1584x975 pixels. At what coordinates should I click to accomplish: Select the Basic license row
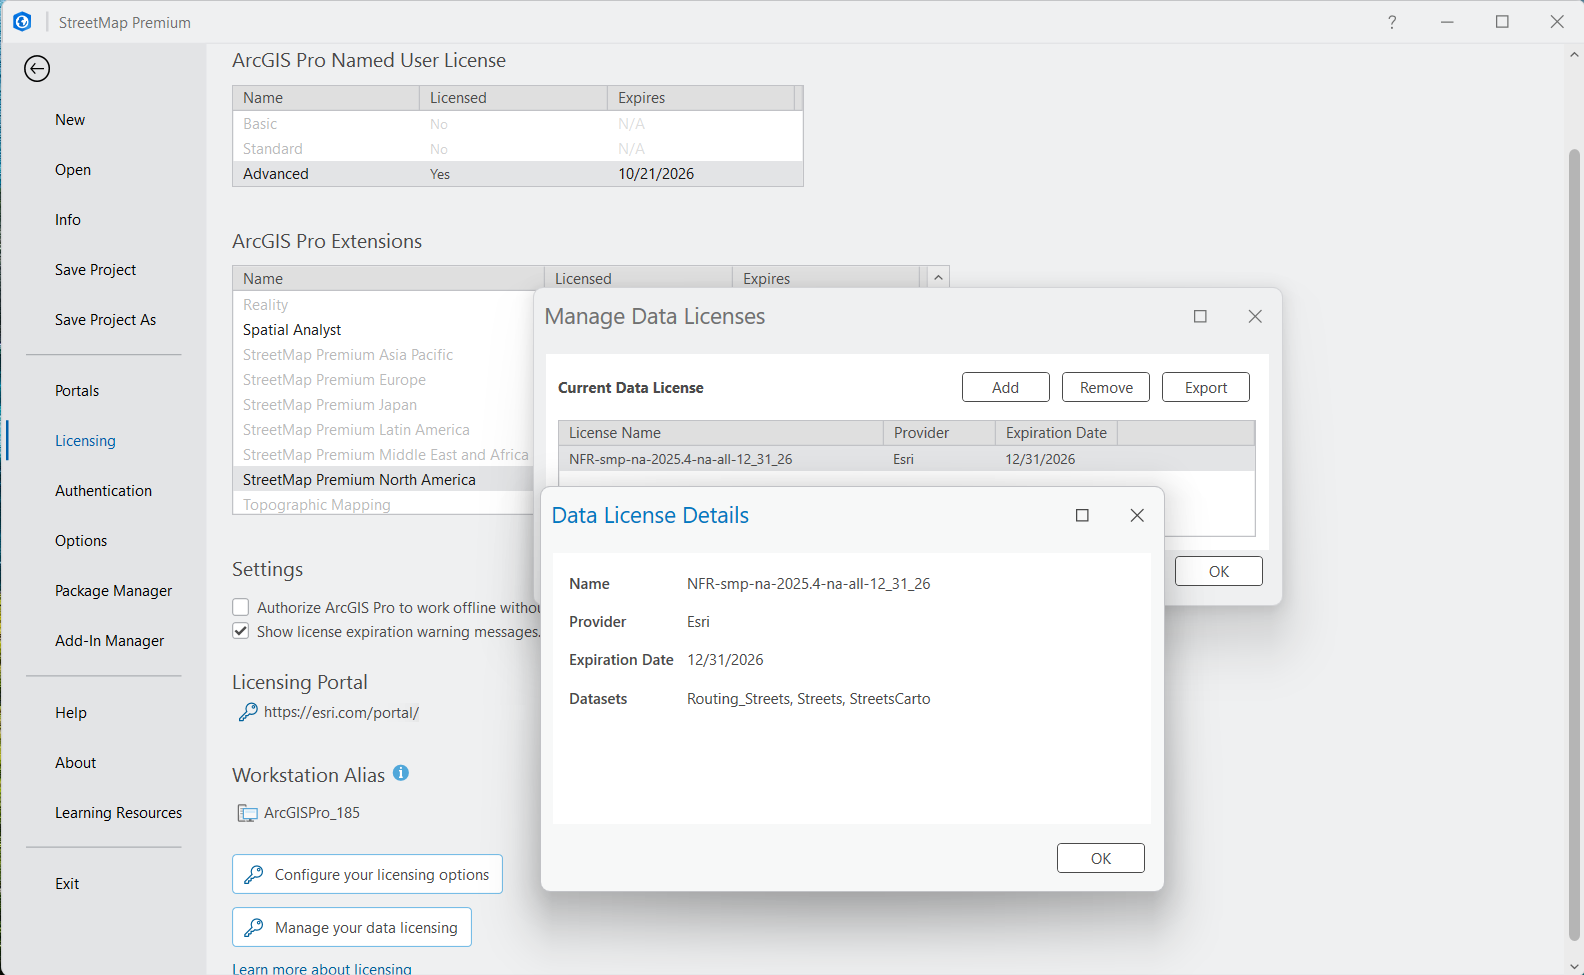click(x=518, y=124)
